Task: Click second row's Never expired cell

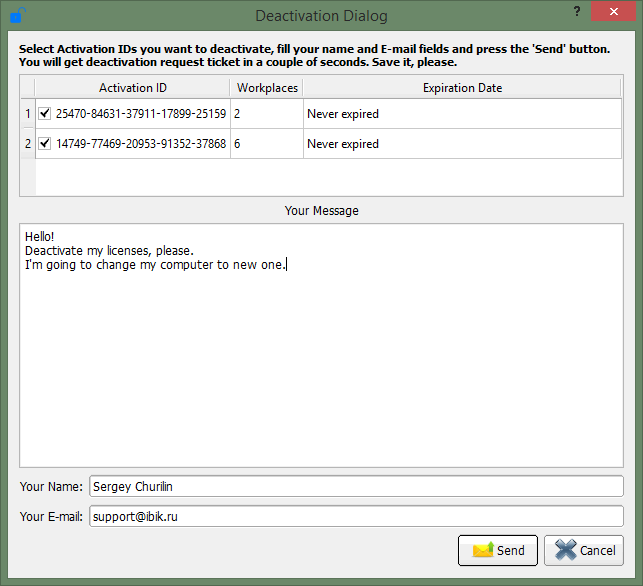Action: coord(462,144)
